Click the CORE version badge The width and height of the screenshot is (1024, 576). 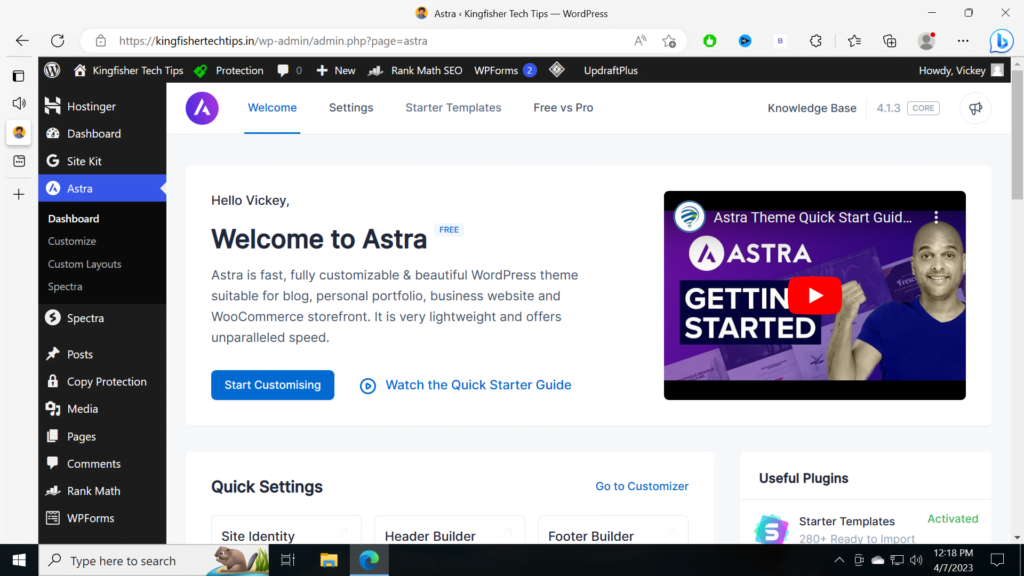923,108
